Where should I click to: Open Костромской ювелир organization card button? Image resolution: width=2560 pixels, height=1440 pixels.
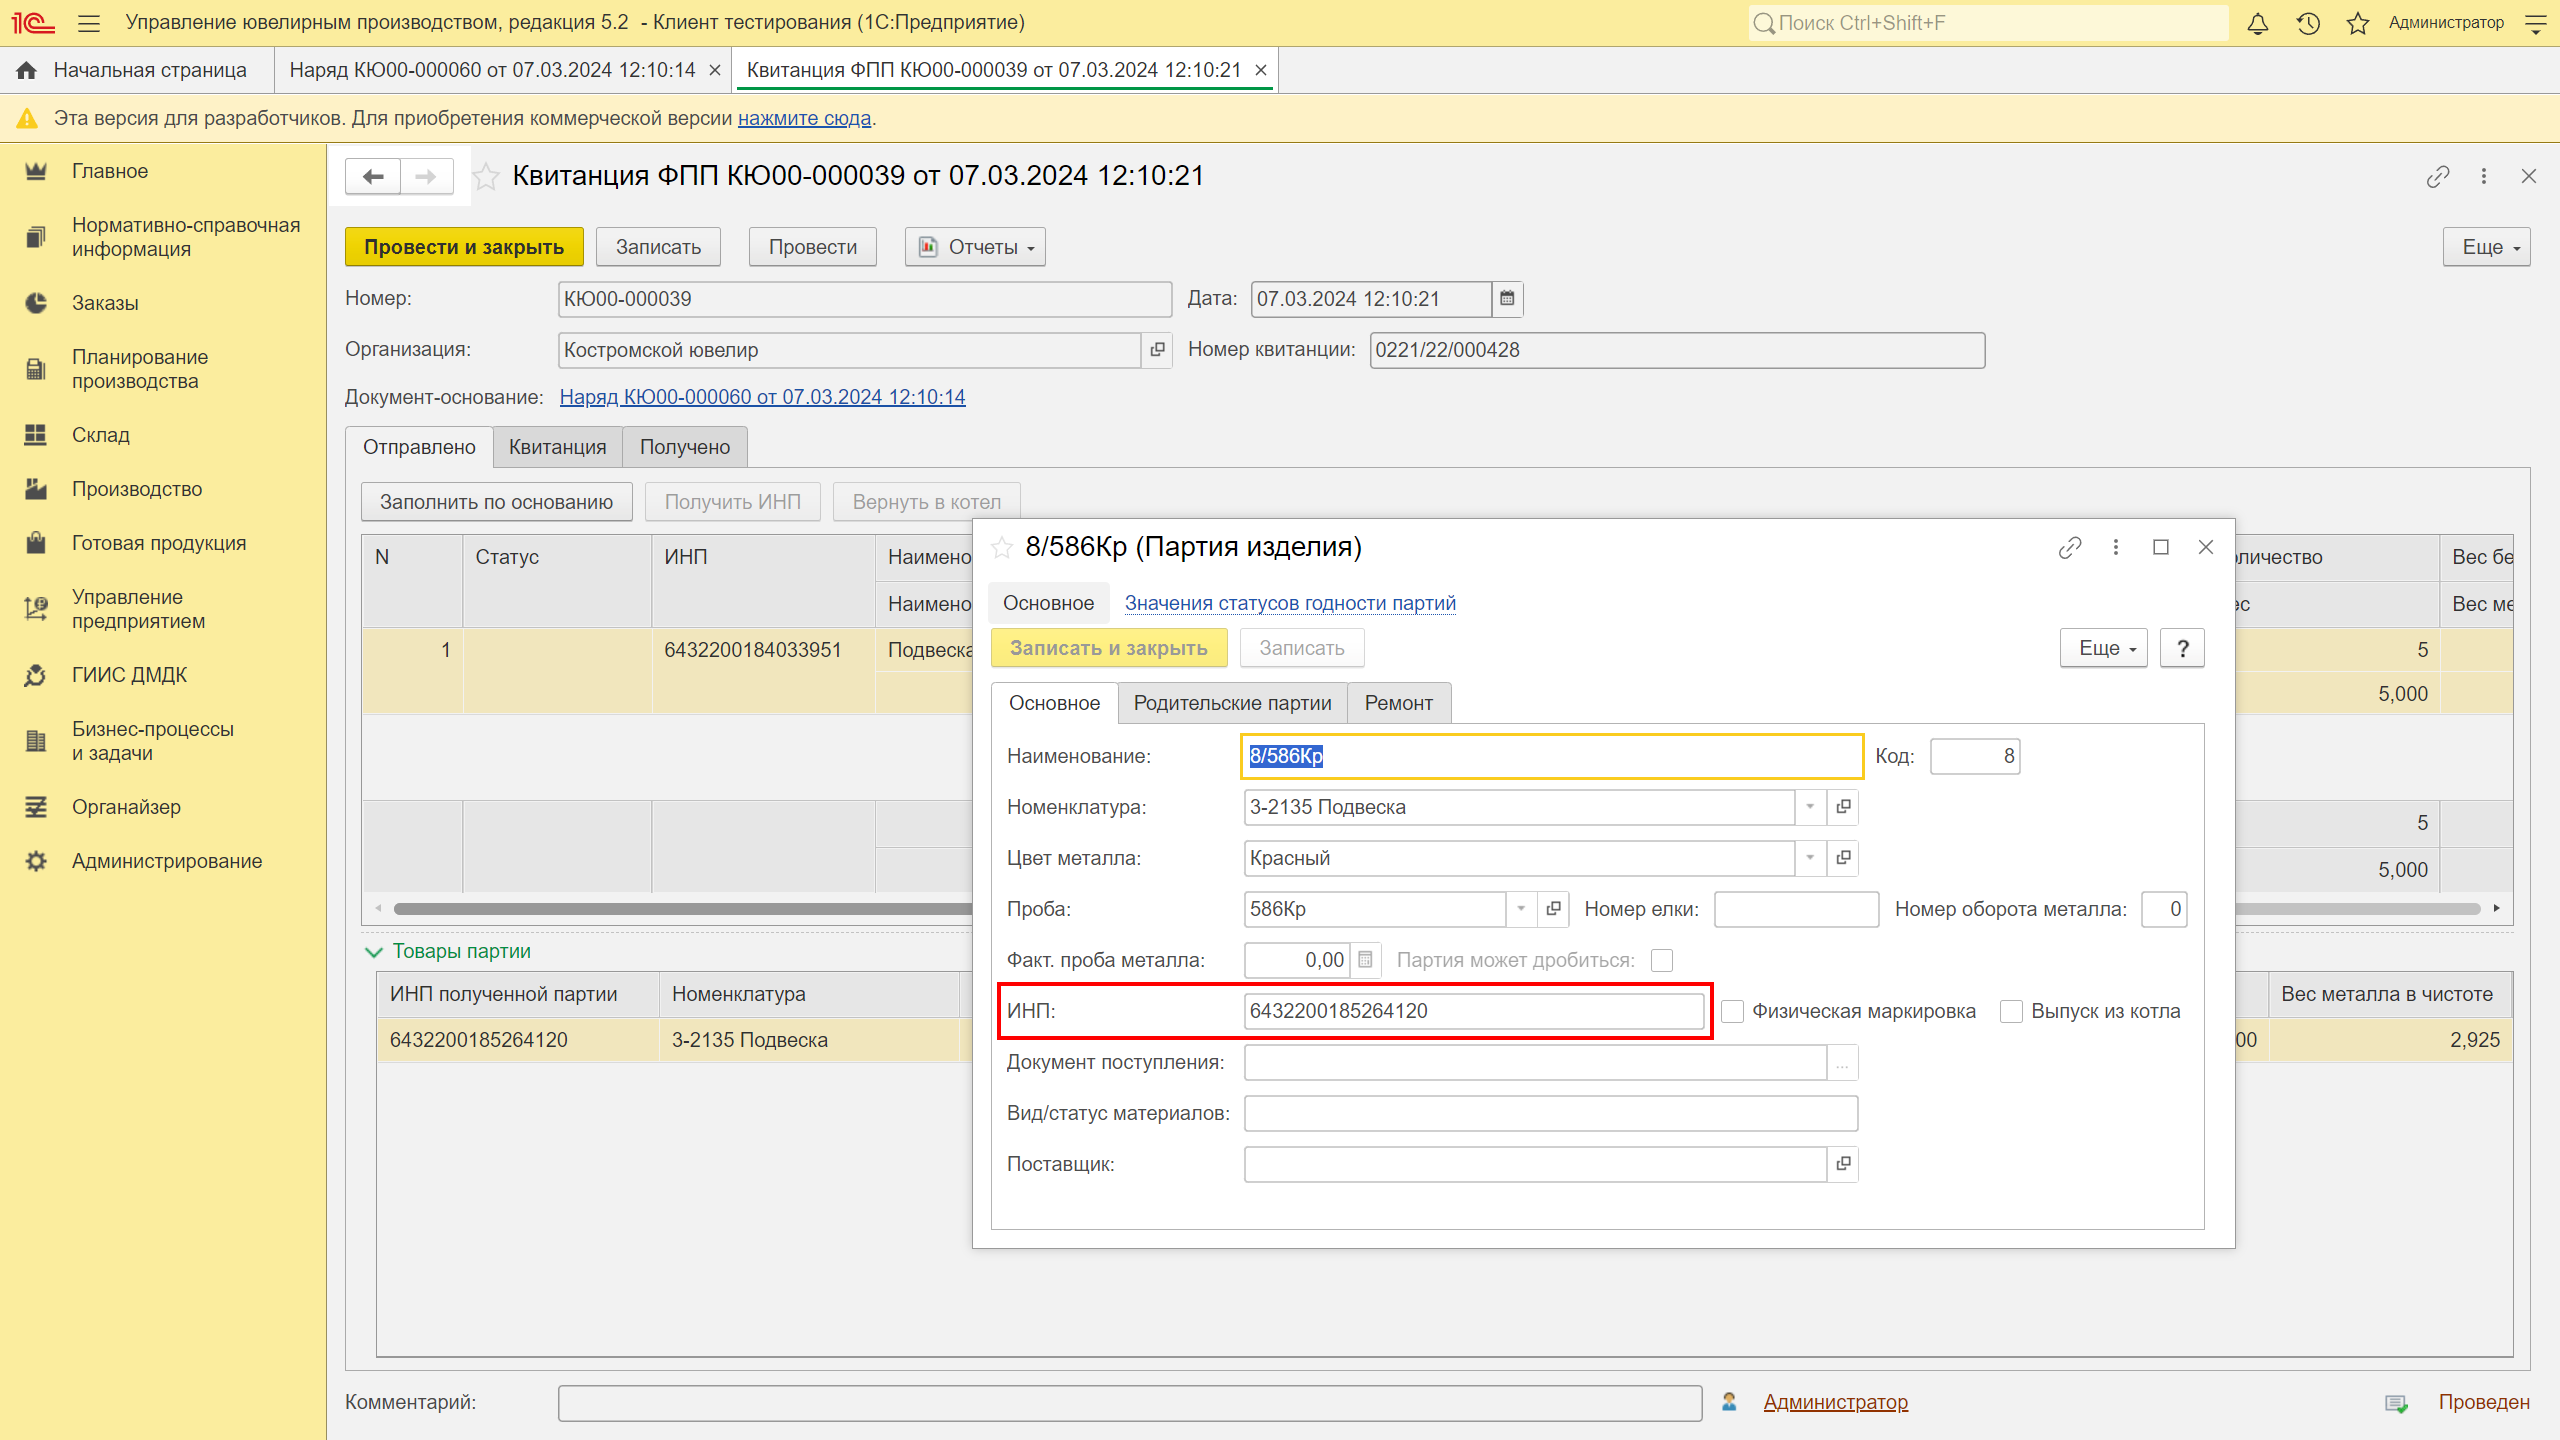click(x=1157, y=350)
